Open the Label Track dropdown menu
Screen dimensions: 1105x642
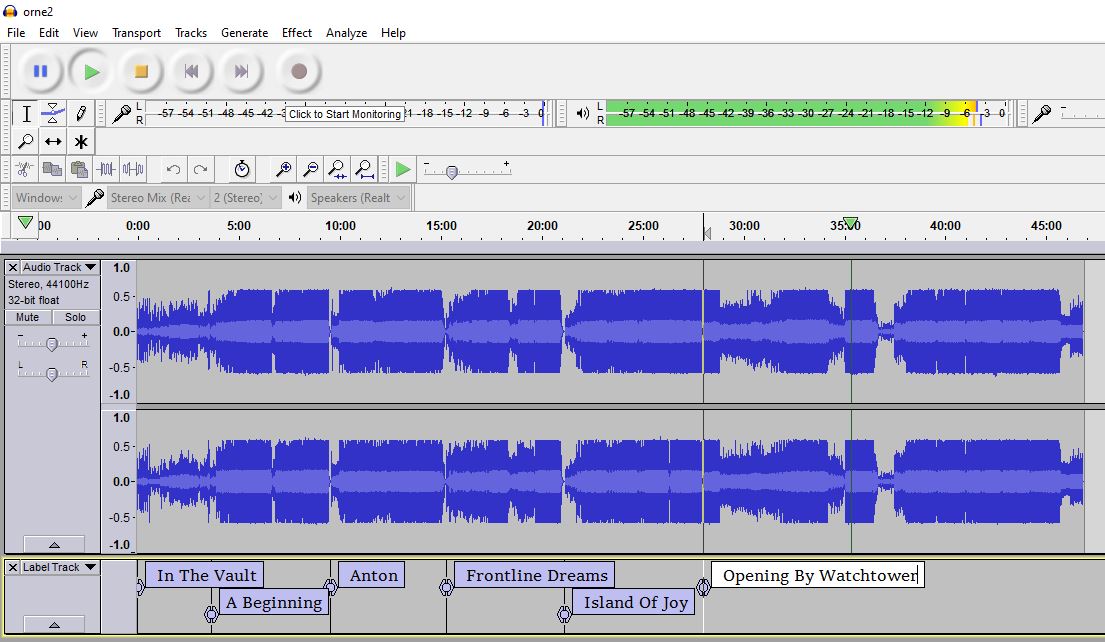[x=59, y=567]
